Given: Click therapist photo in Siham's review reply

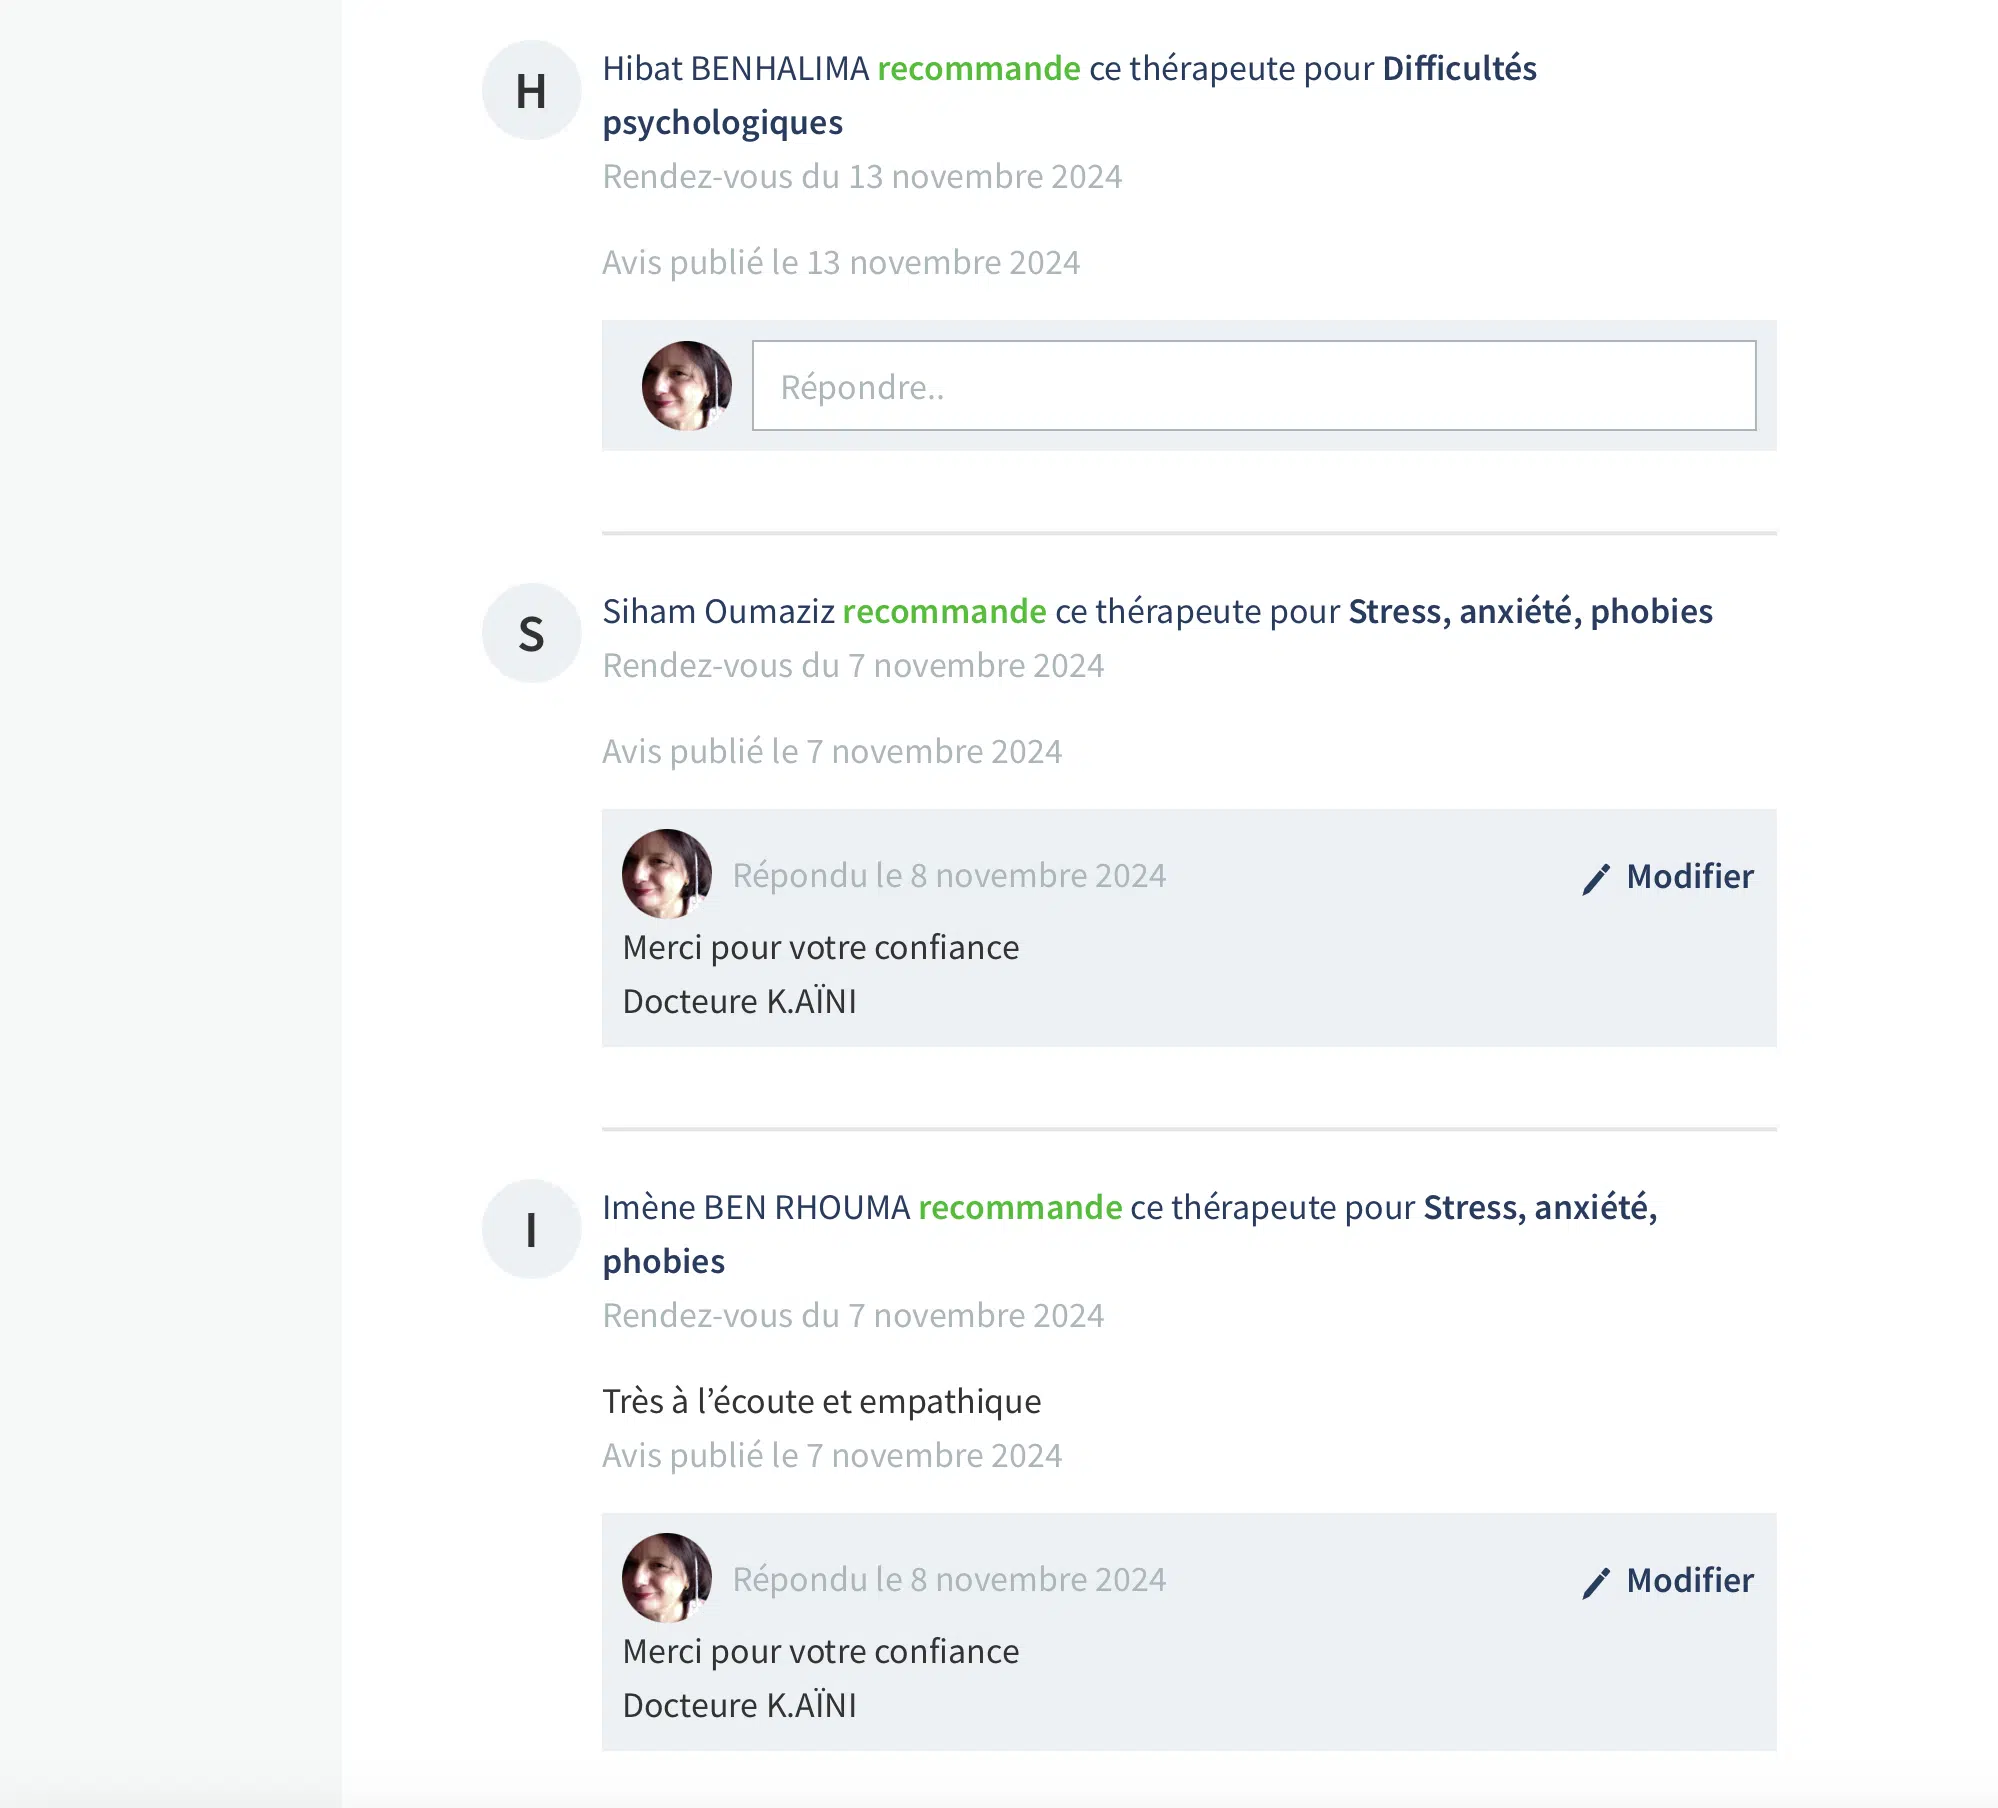Looking at the screenshot, I should pyautogui.click(x=667, y=875).
